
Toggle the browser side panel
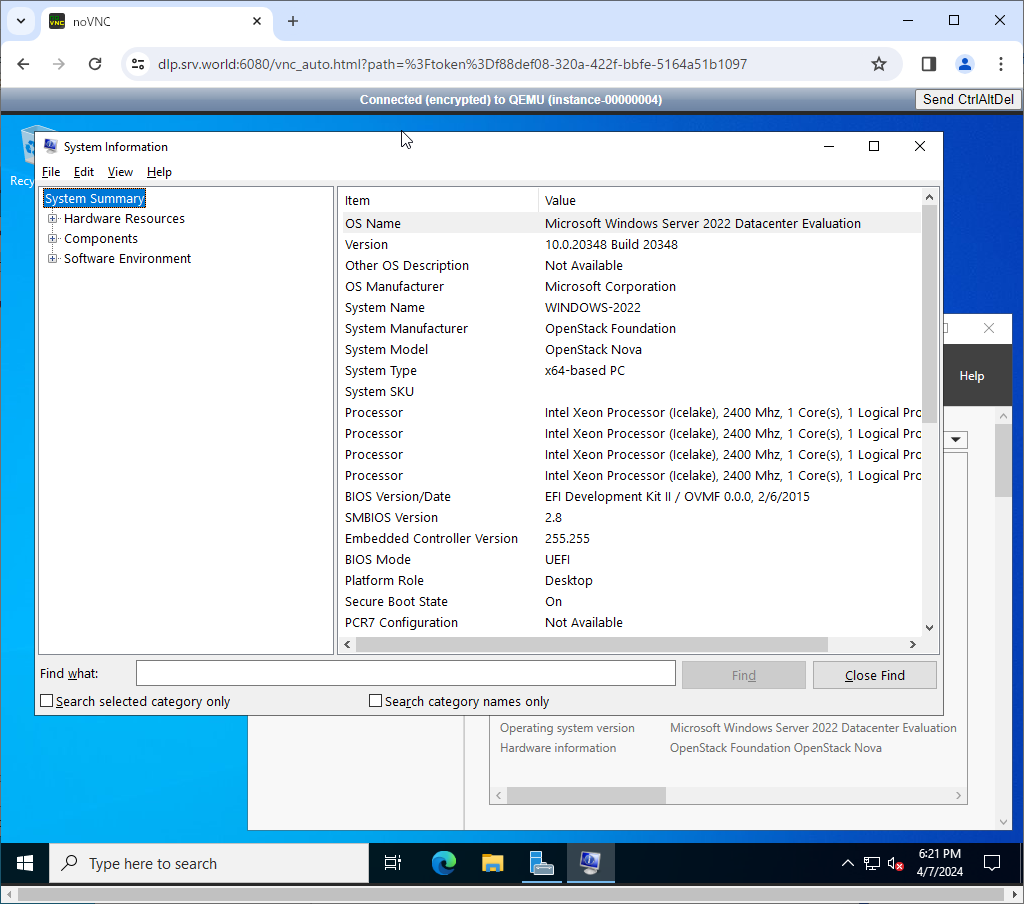pos(929,64)
